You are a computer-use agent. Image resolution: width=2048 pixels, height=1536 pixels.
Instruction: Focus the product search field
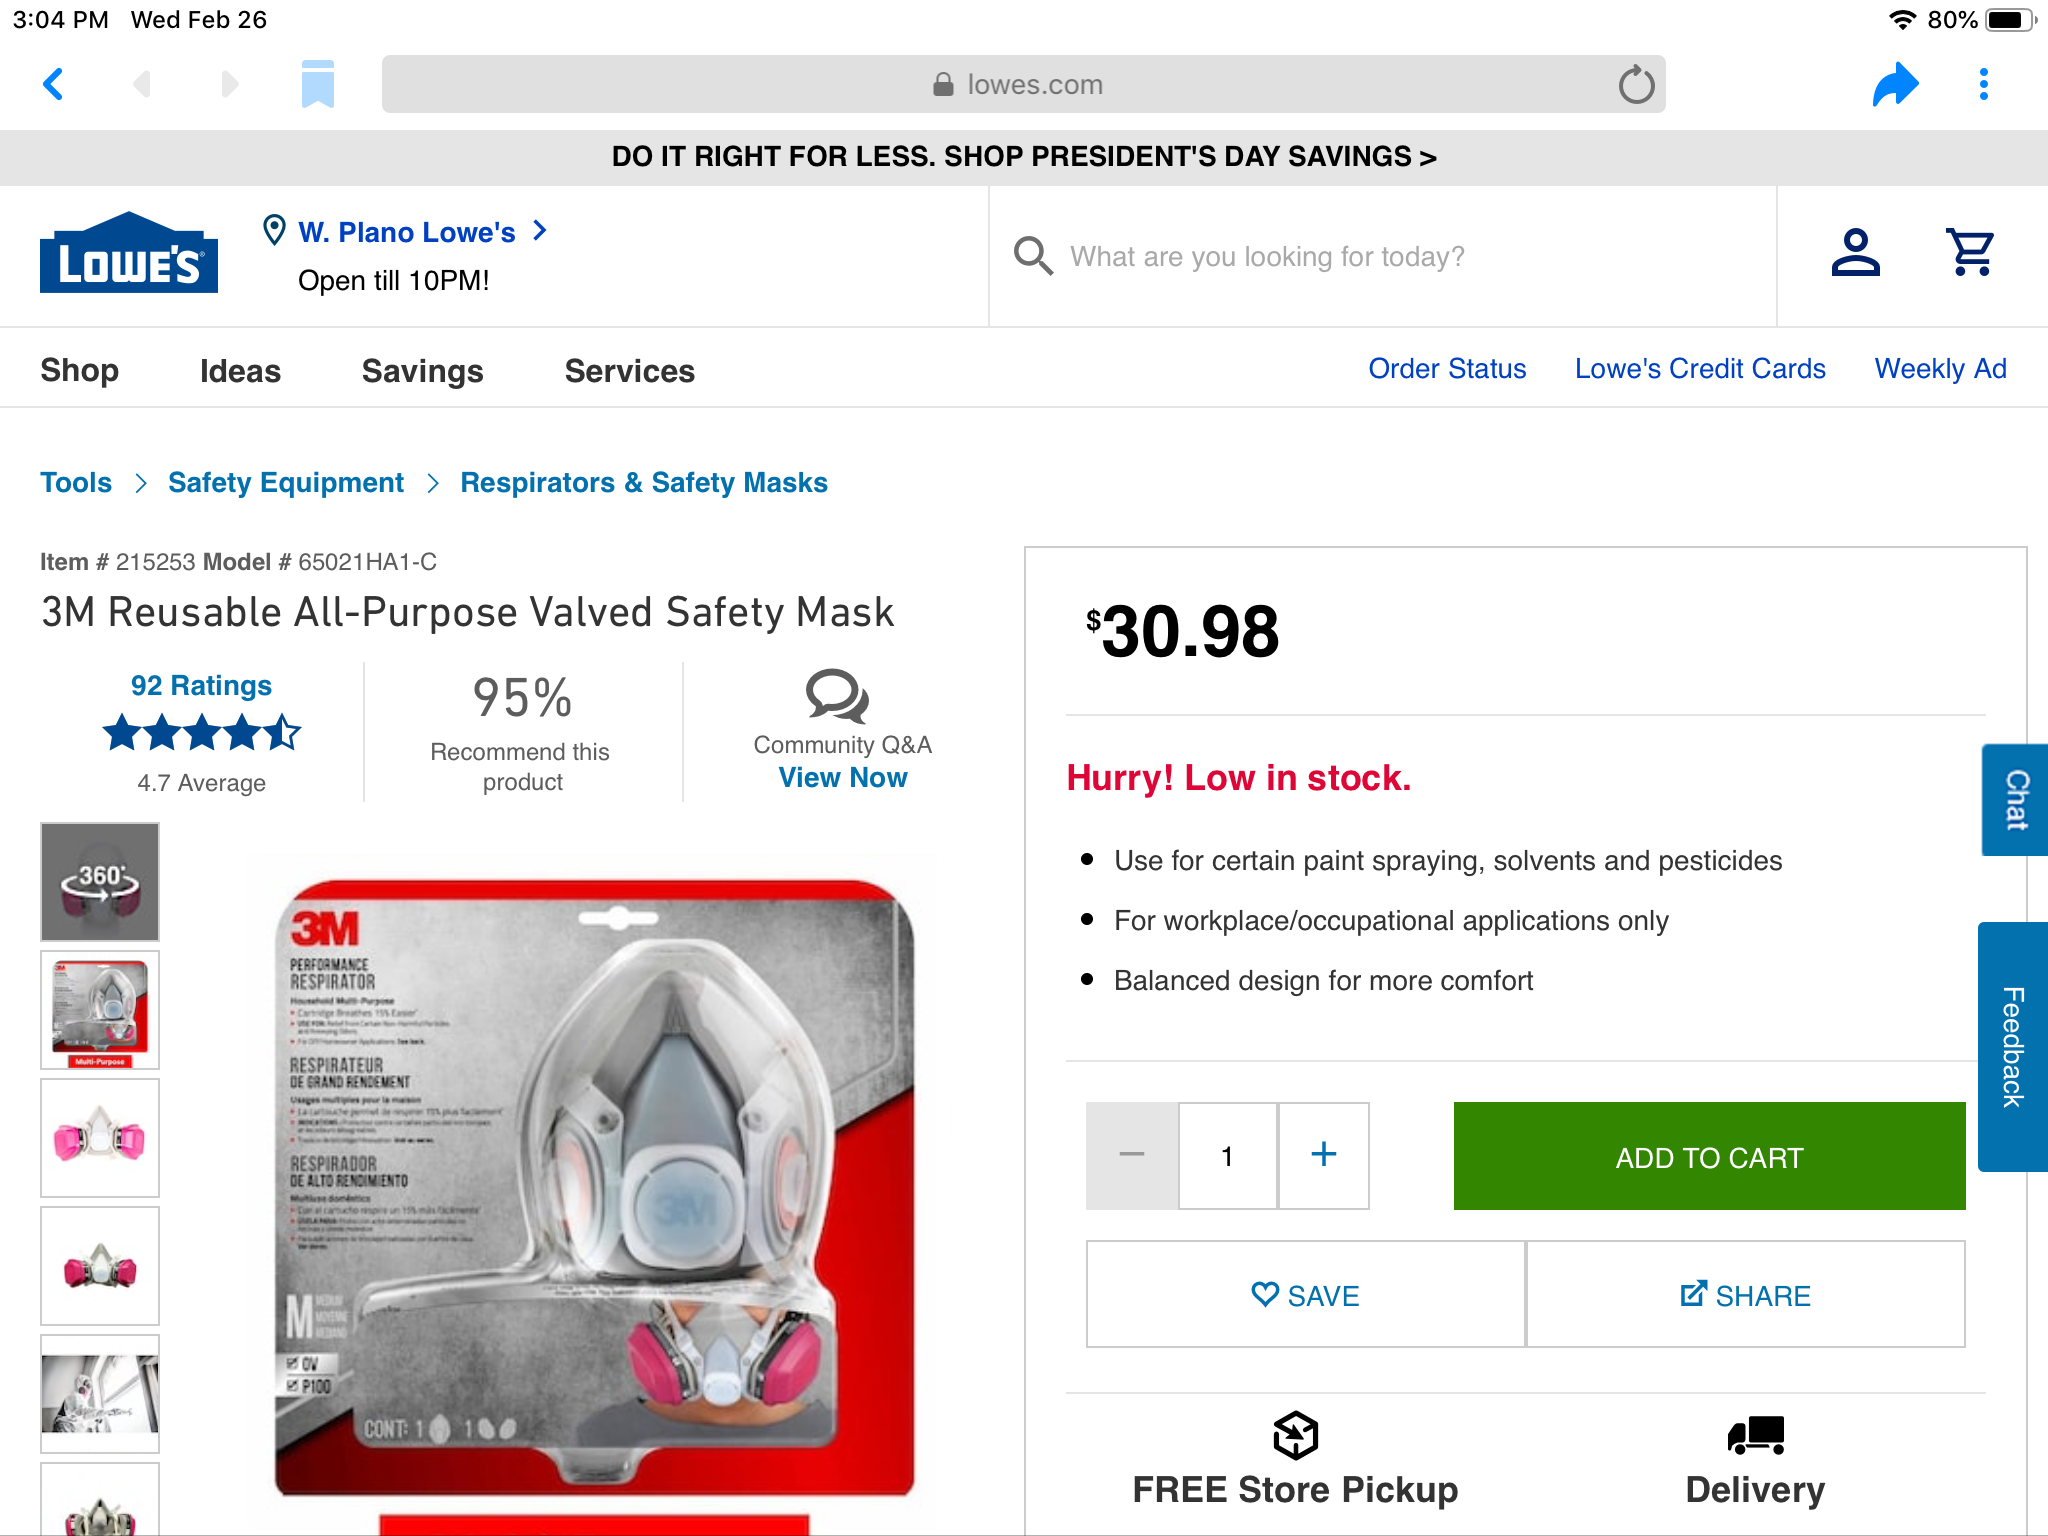(x=1380, y=257)
